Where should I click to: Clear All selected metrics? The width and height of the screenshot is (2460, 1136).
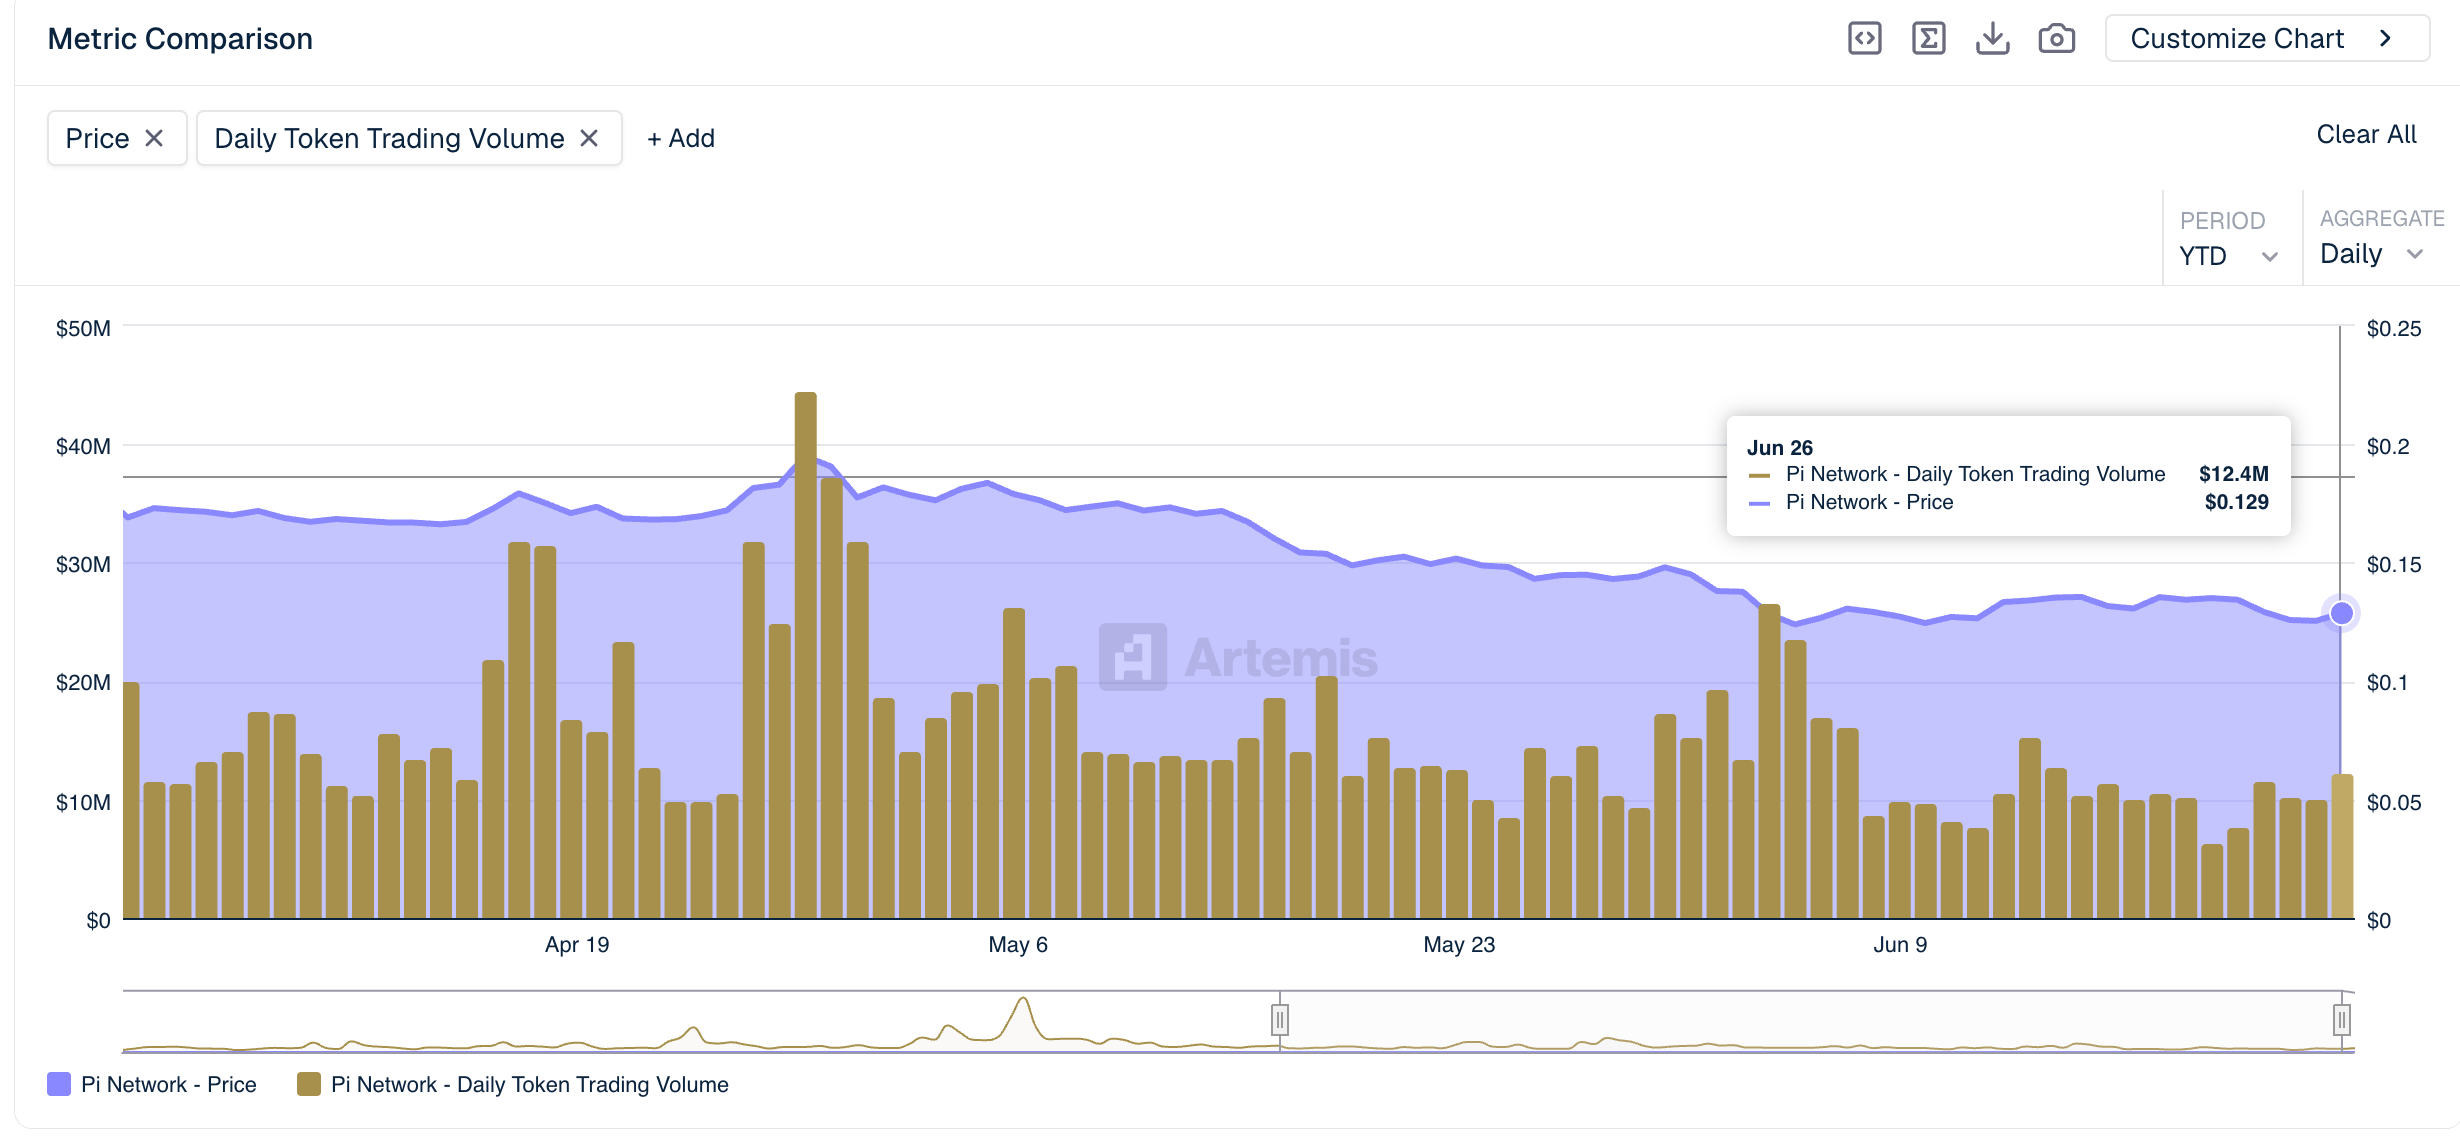tap(2366, 134)
